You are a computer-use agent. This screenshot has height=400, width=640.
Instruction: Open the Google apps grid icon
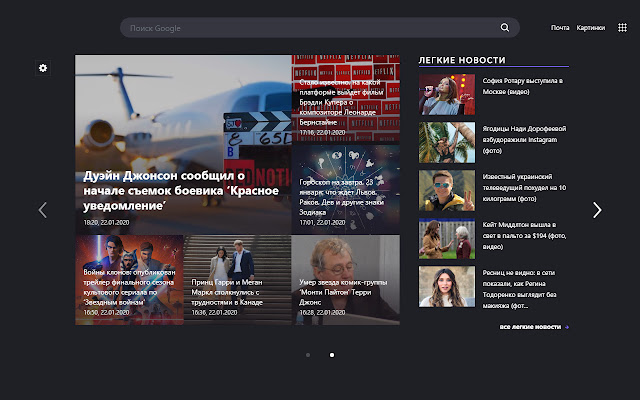click(x=622, y=27)
